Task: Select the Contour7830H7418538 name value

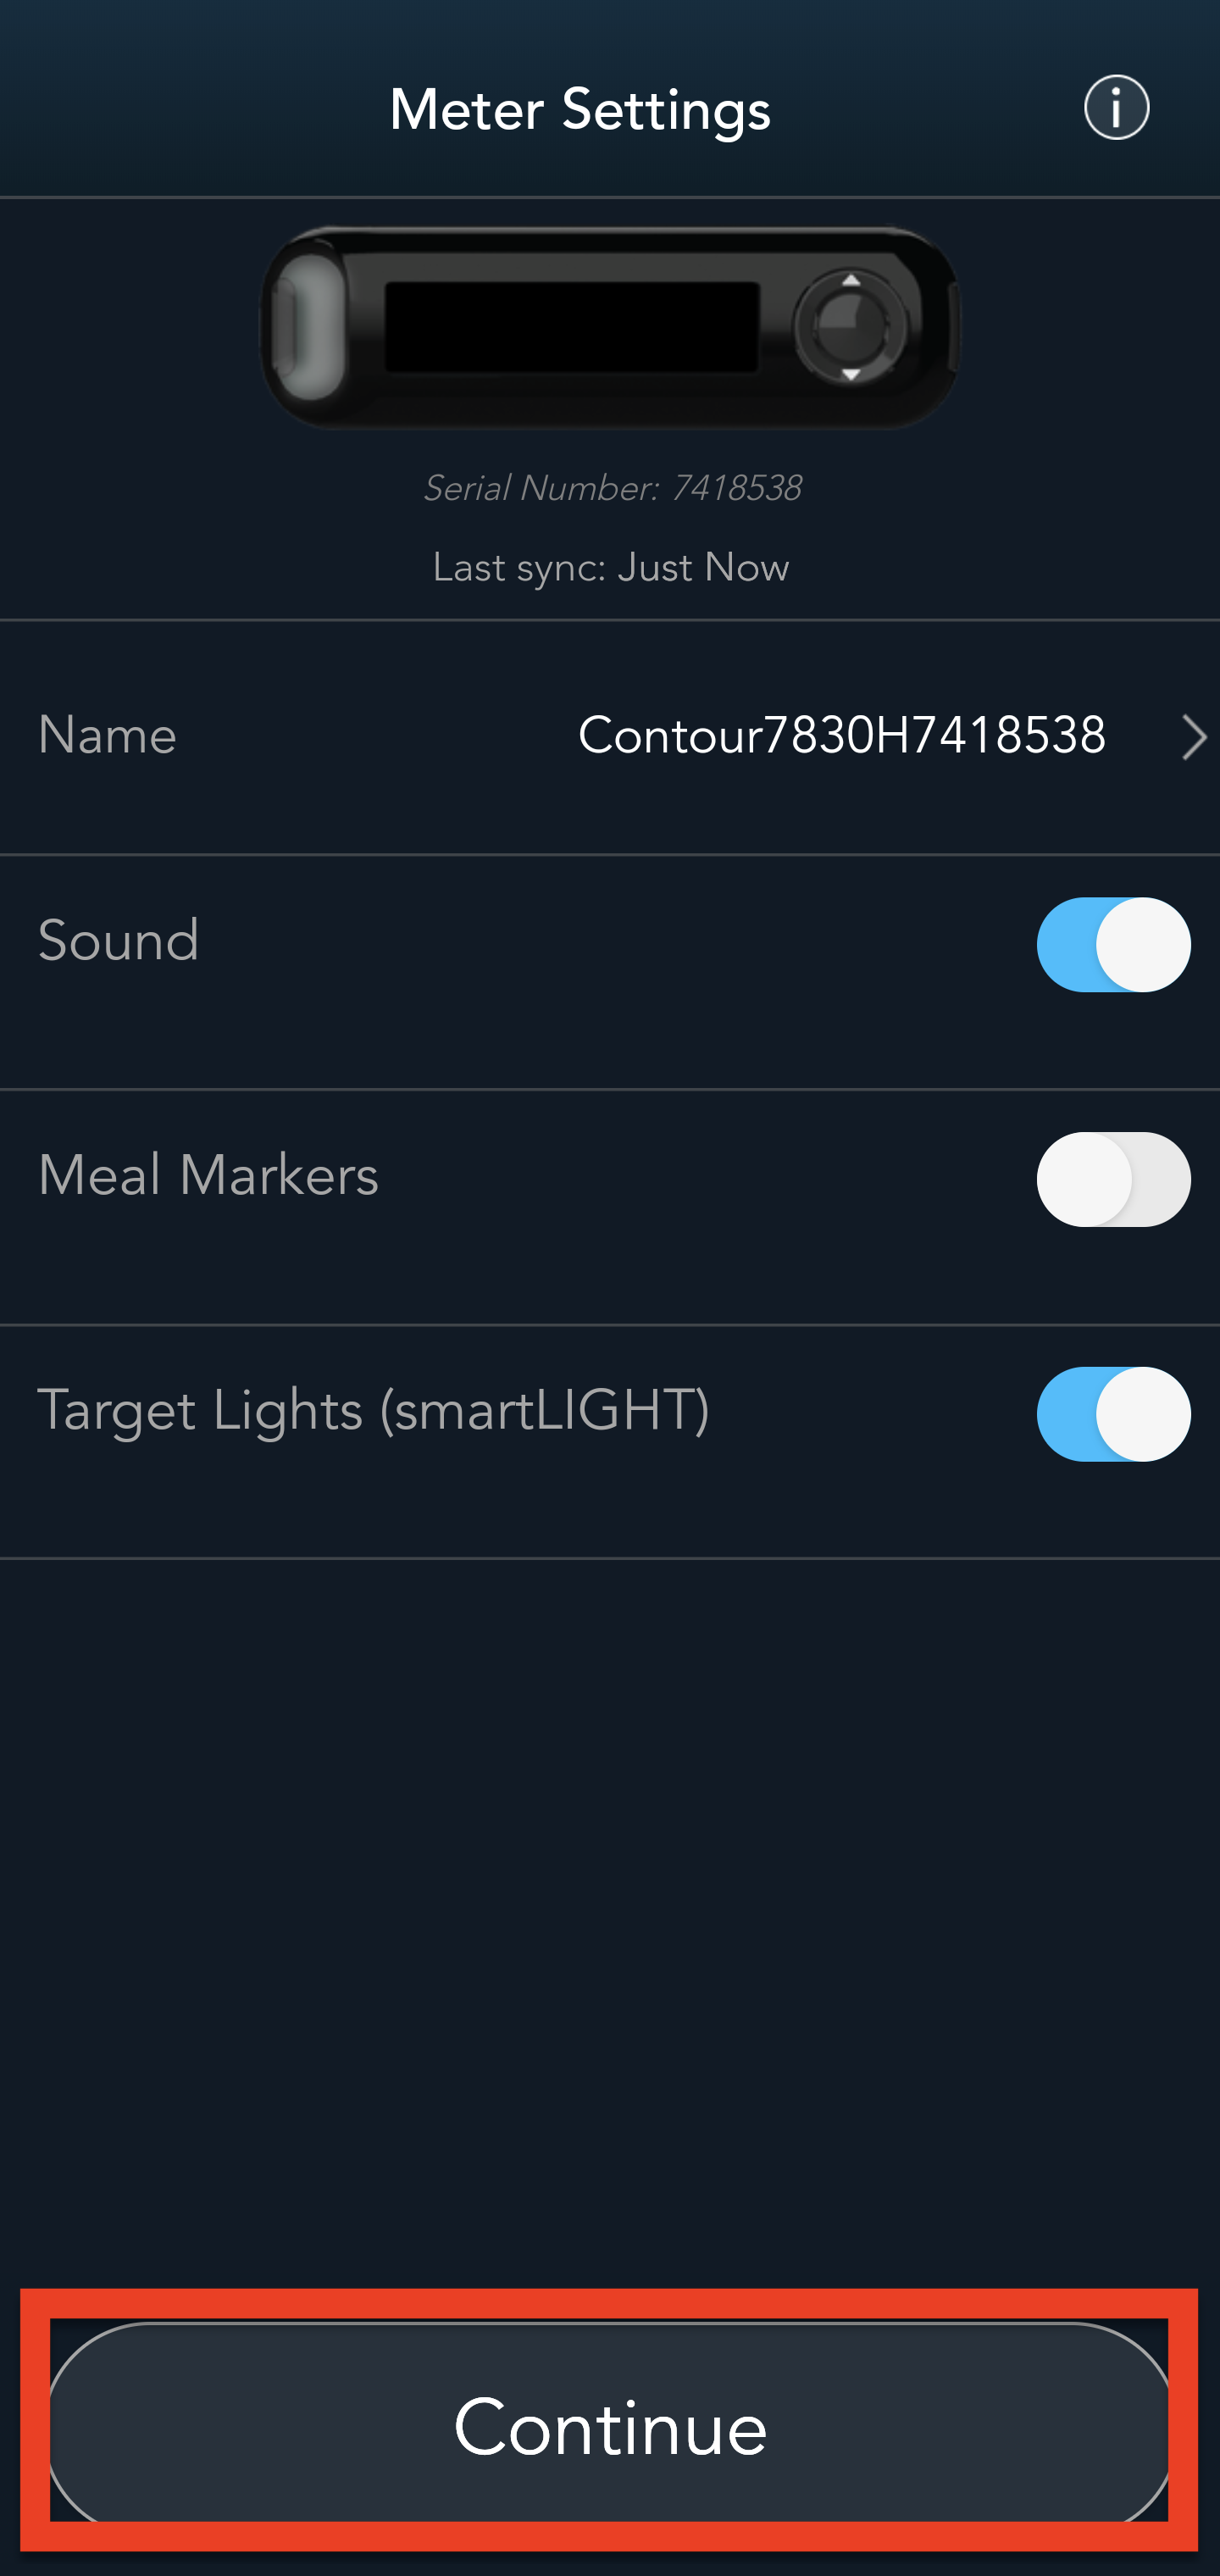Action: pyautogui.click(x=841, y=736)
